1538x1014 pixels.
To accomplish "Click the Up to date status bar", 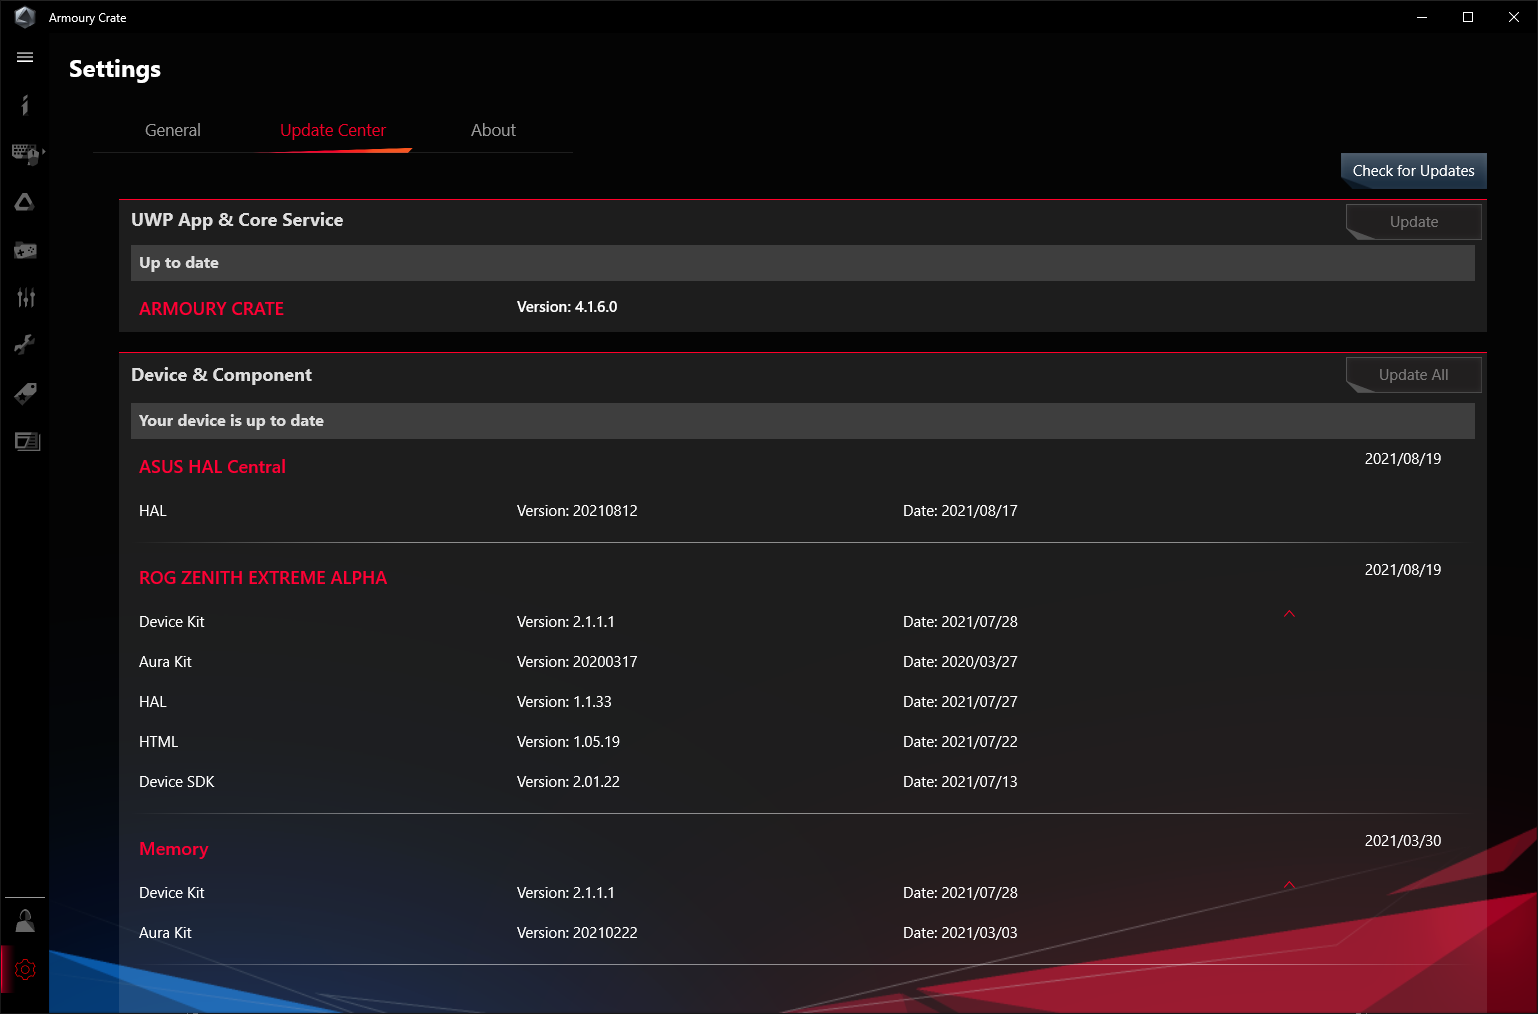I will click(x=803, y=263).
